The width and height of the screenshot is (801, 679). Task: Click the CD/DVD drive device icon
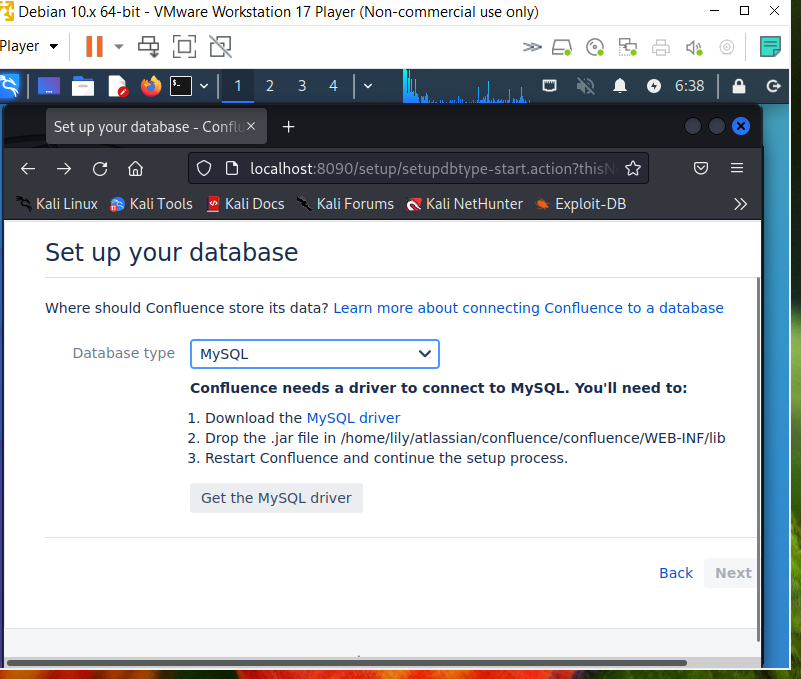click(x=595, y=48)
